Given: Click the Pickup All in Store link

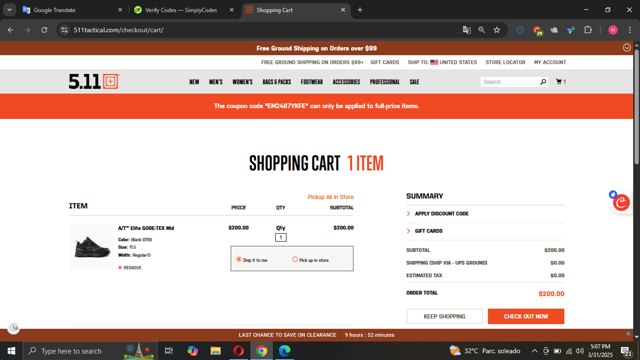Looking at the screenshot, I should (331, 197).
